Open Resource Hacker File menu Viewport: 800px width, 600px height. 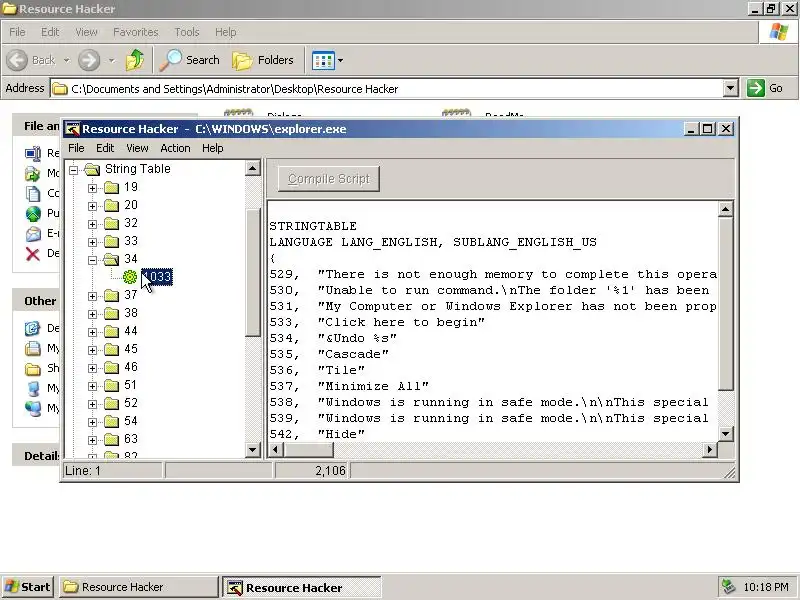[76, 148]
